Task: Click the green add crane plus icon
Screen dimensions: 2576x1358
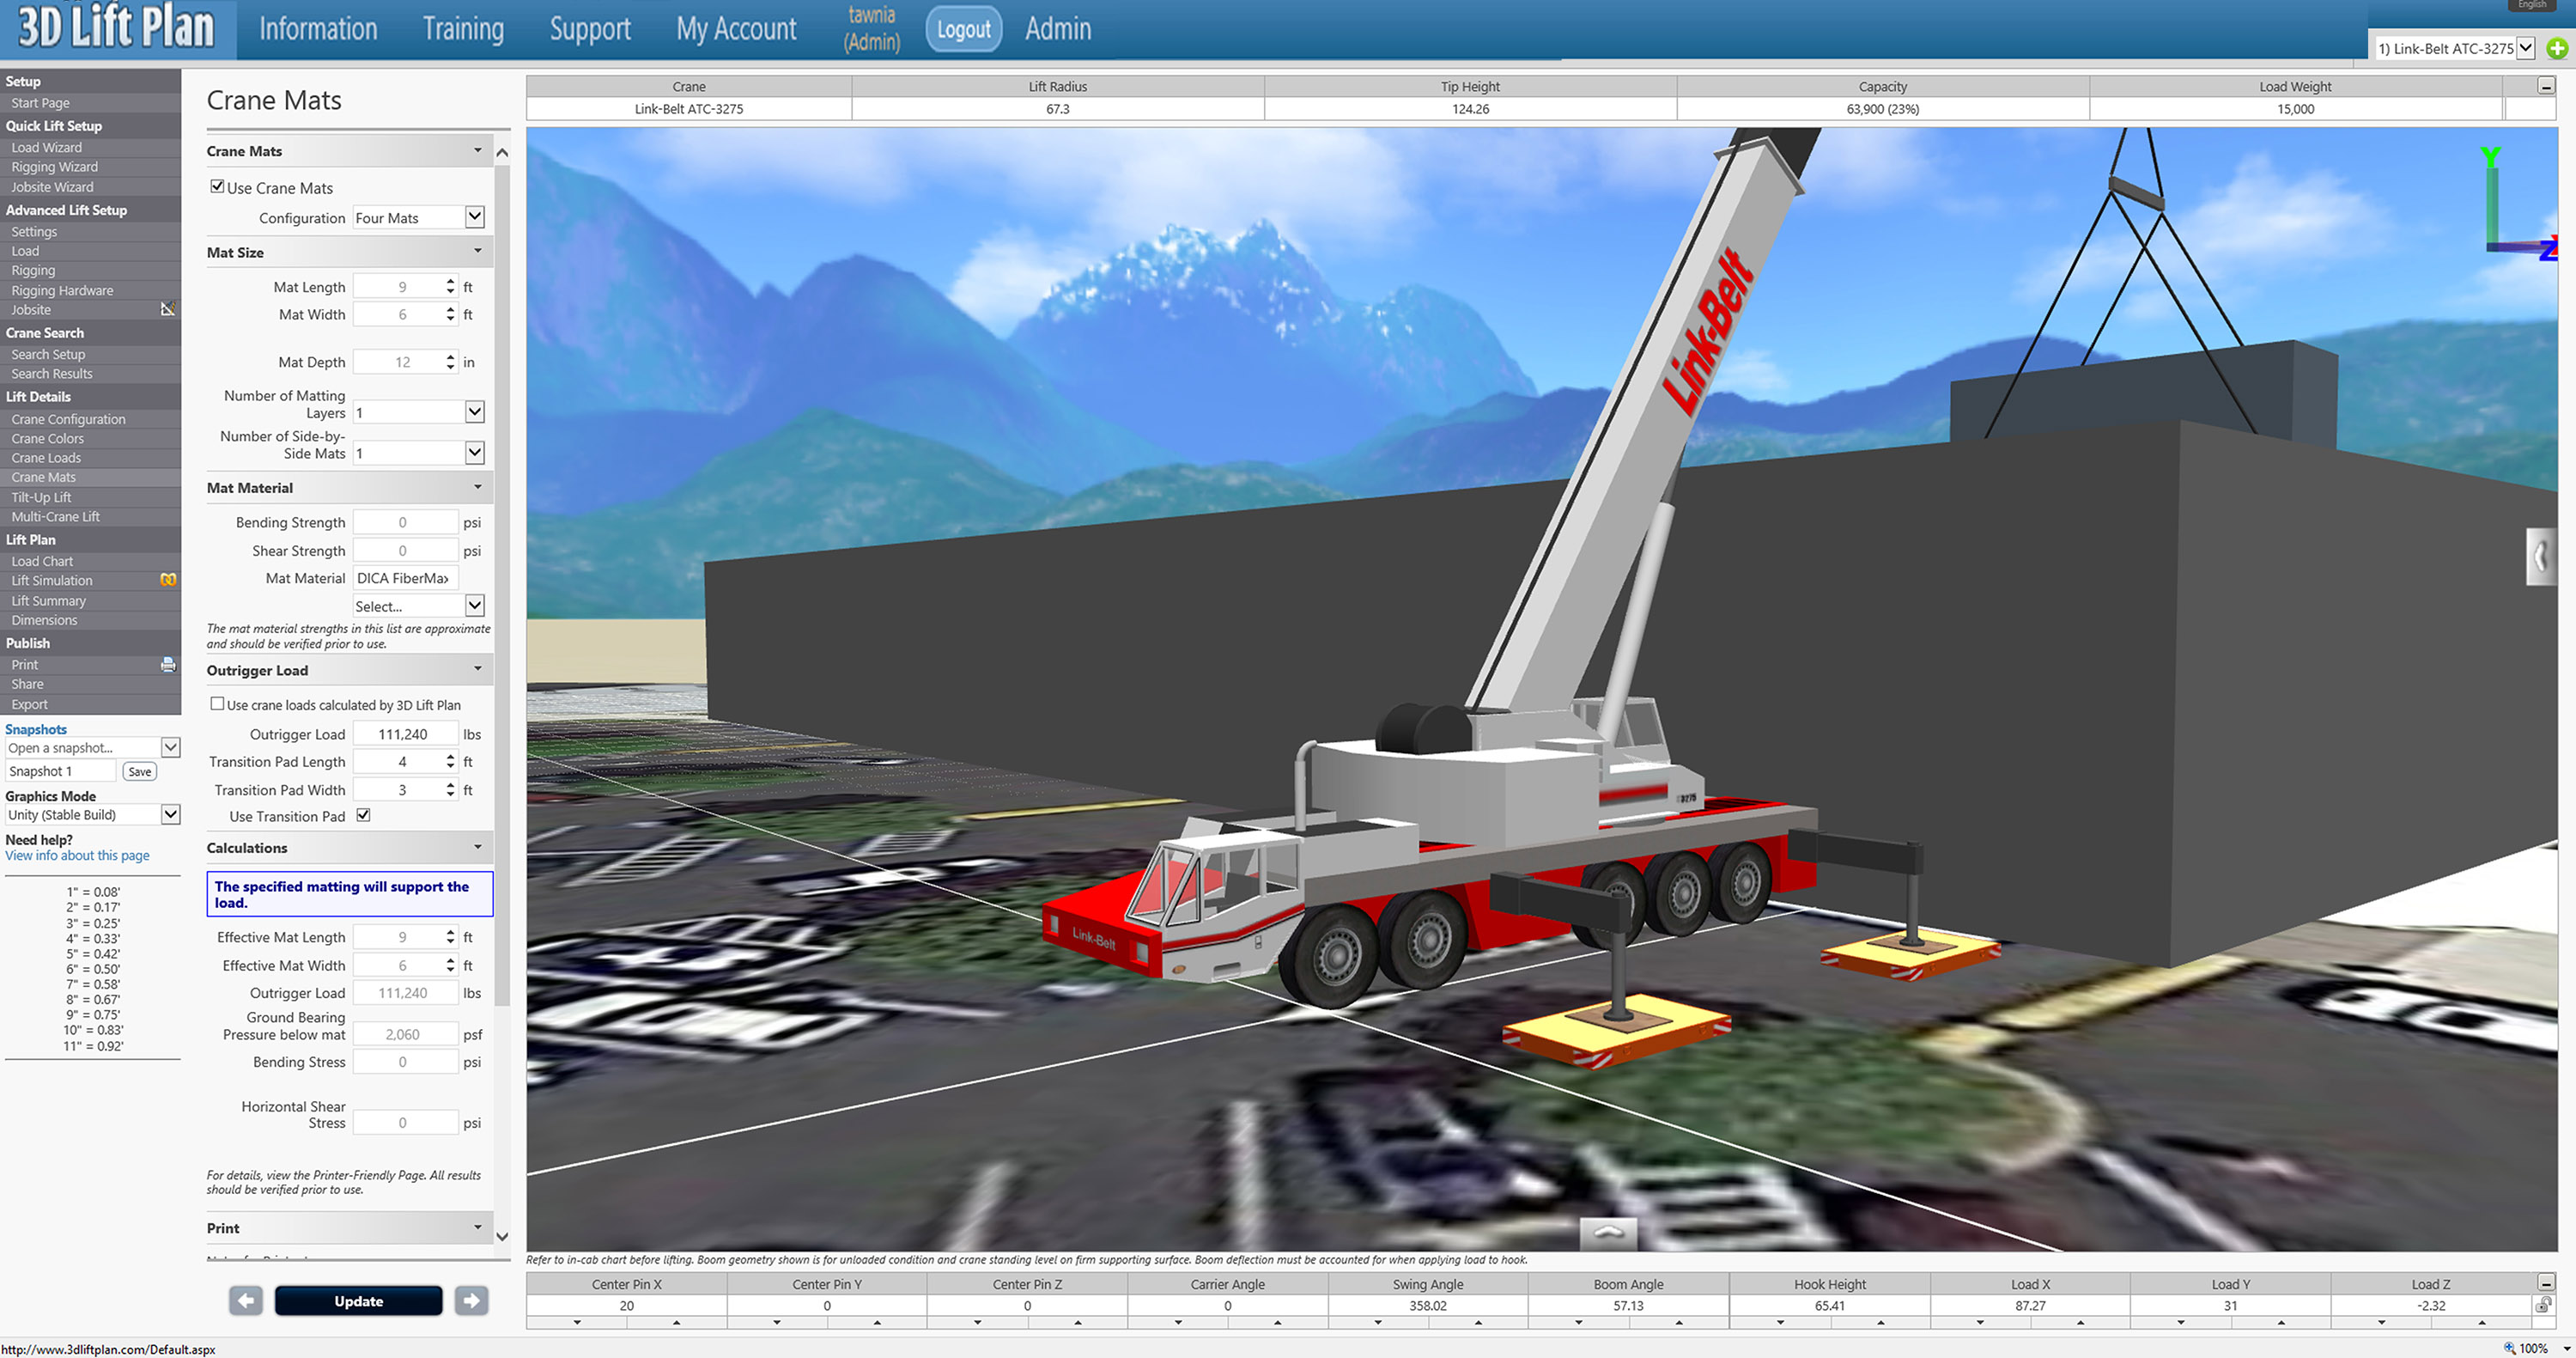Action: (2557, 48)
